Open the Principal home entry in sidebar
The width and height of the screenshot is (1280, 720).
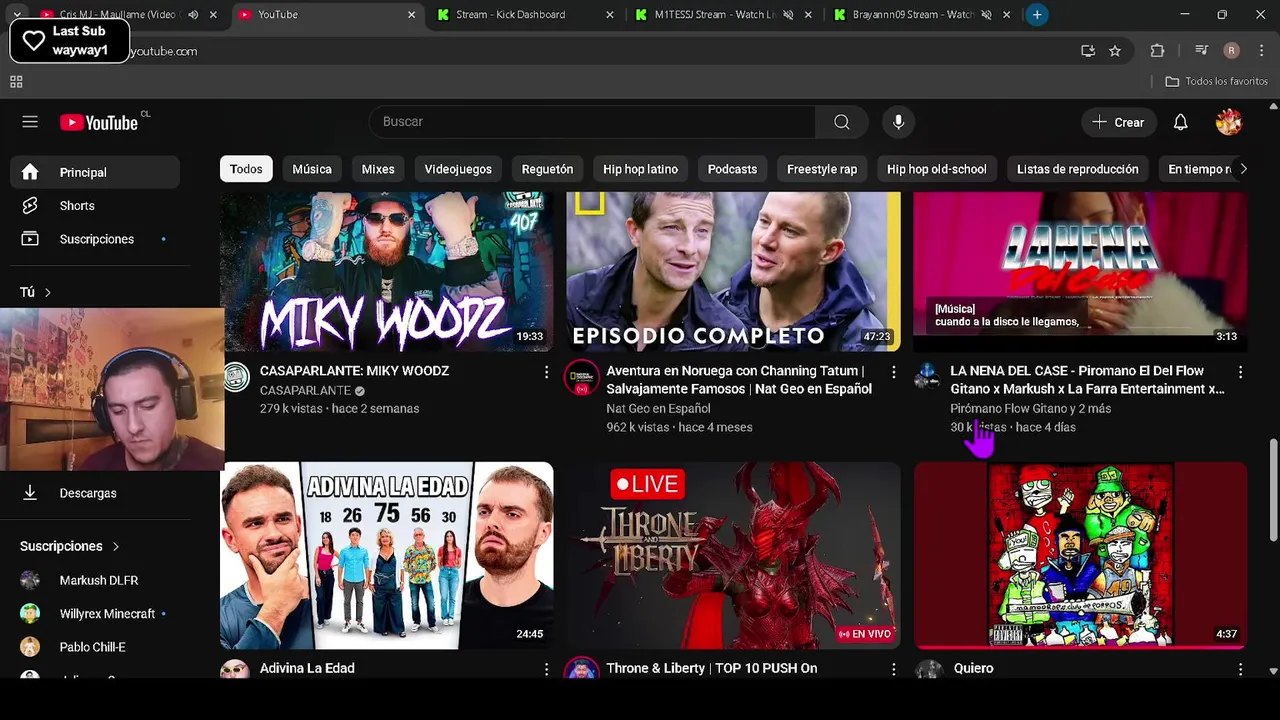96,172
